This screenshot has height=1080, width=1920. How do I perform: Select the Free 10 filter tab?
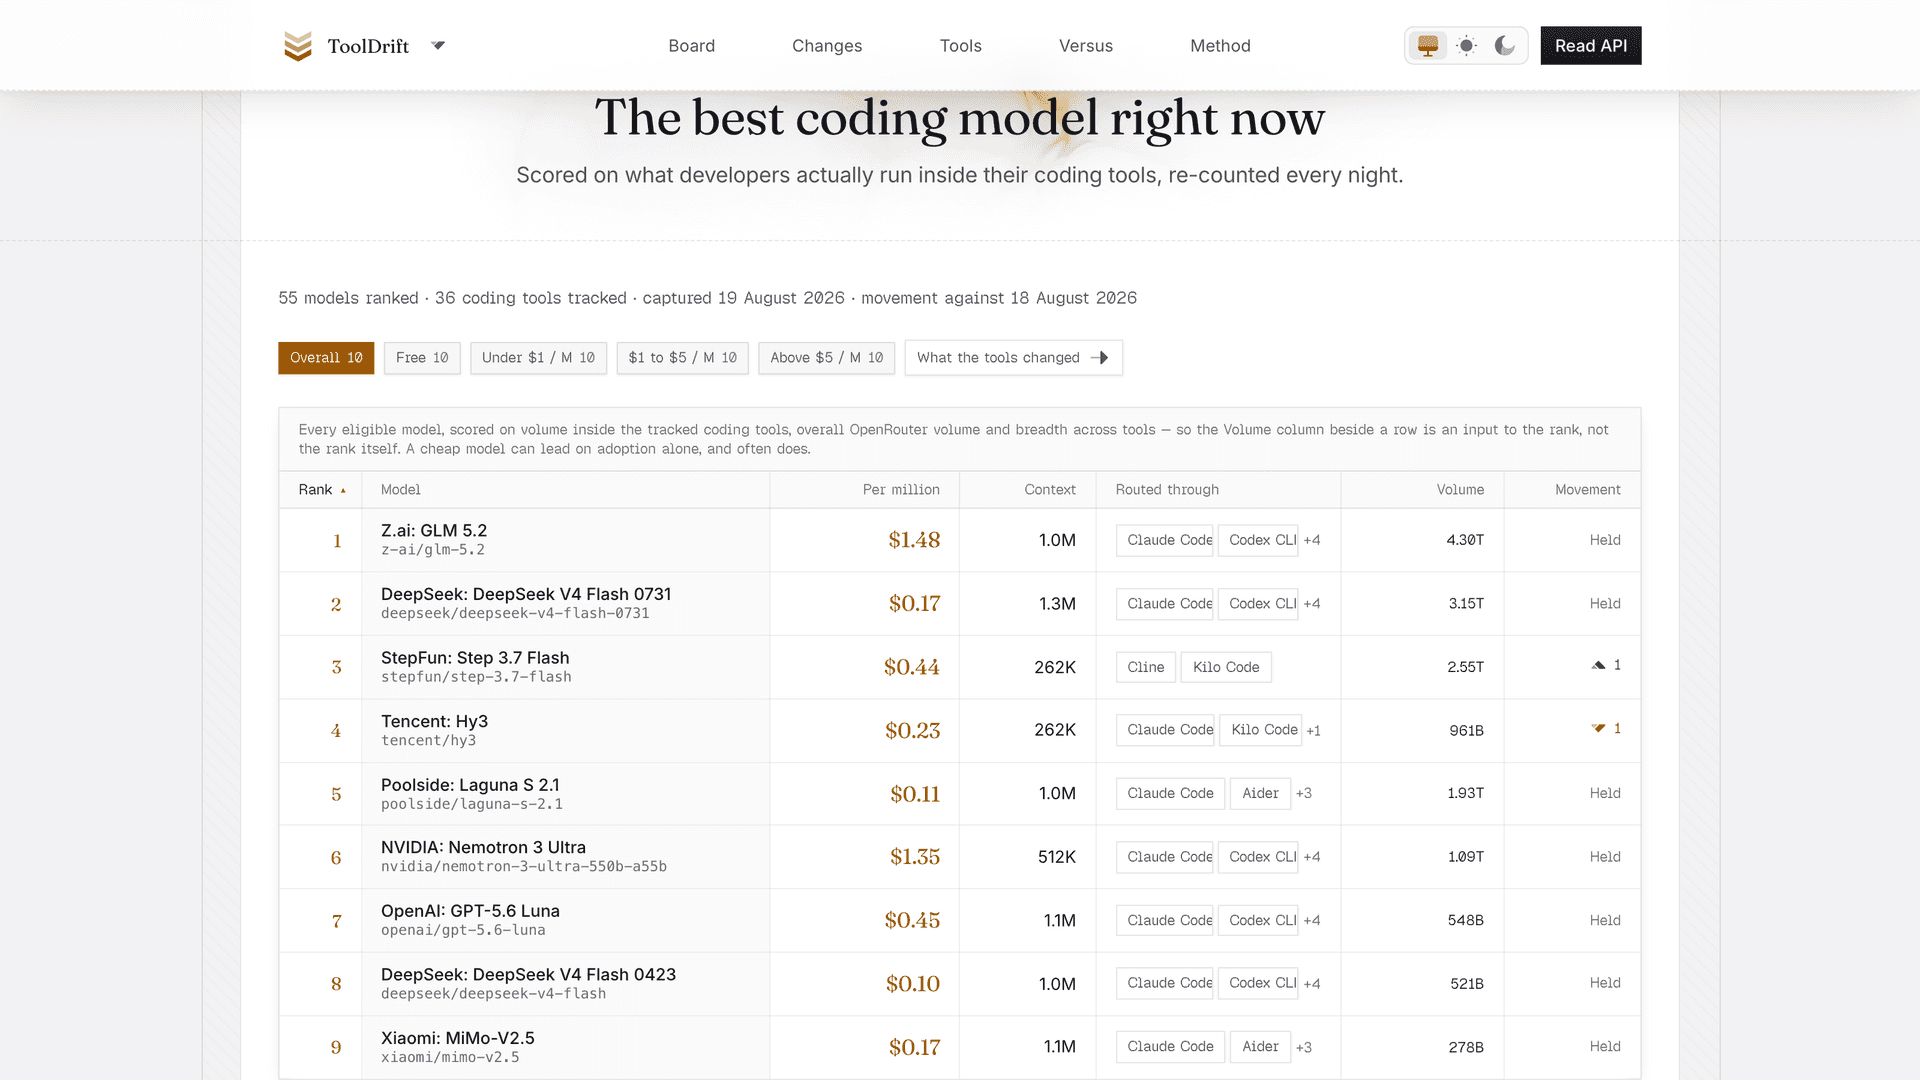coord(422,358)
